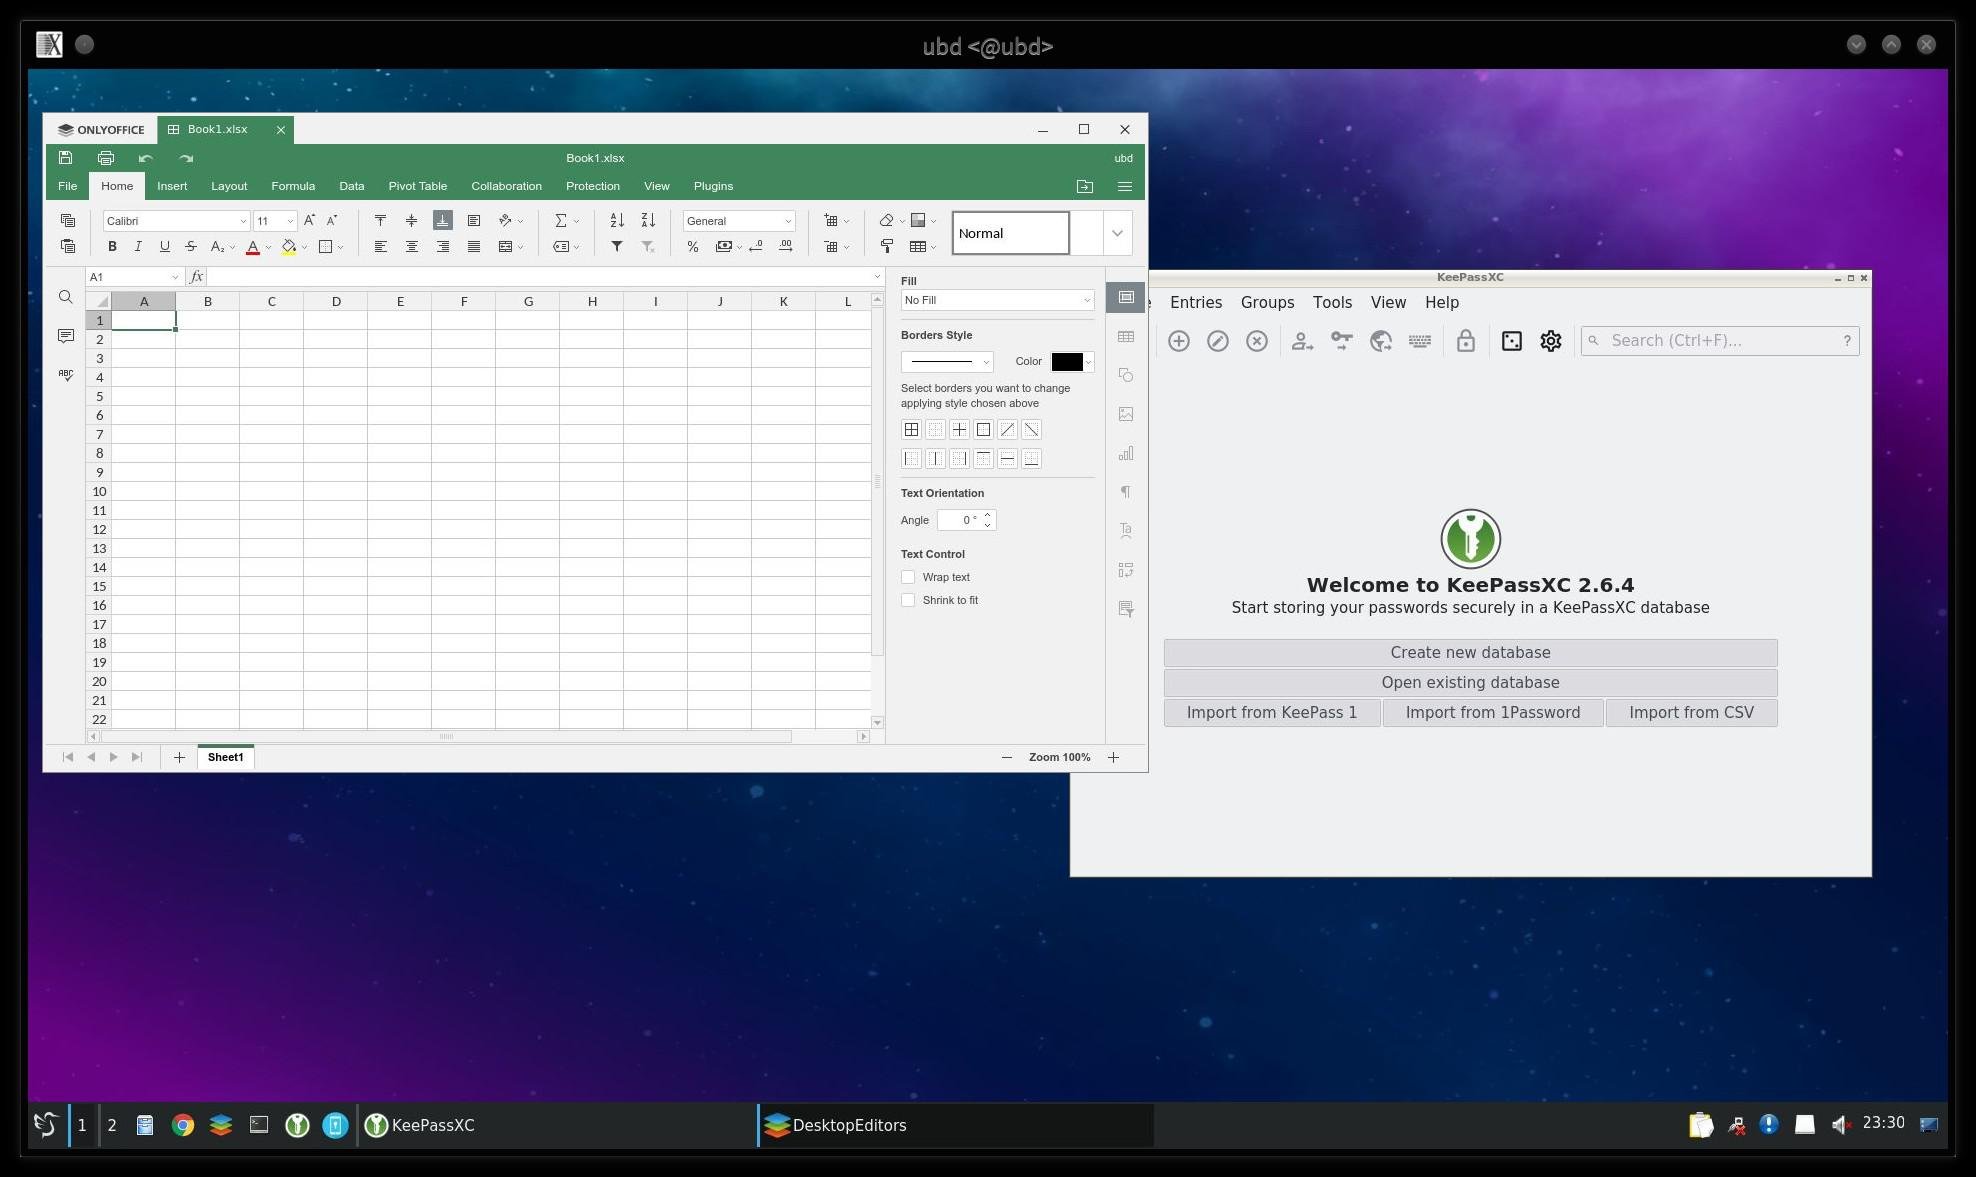Screen dimensions: 1976x1177
Task: Click the KeePassXC lock database icon
Action: click(x=1465, y=341)
